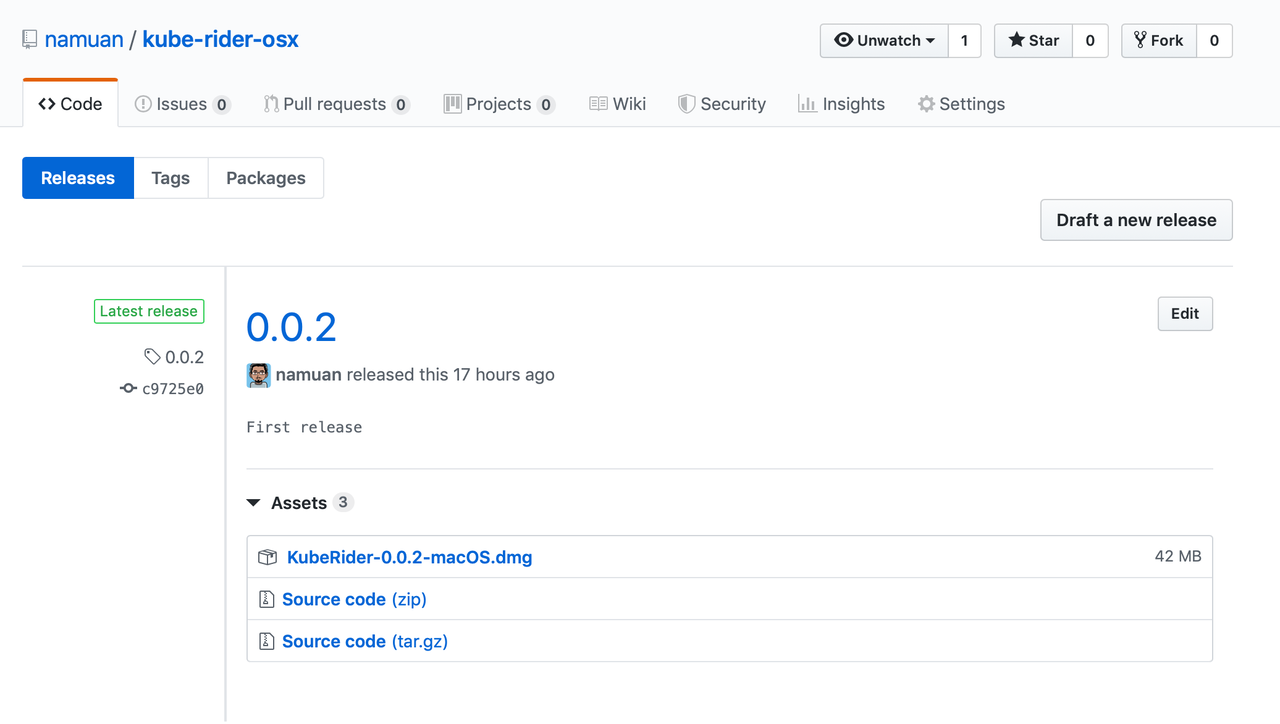Open the Unwatch dropdown
The image size is (1280, 724).
(884, 40)
